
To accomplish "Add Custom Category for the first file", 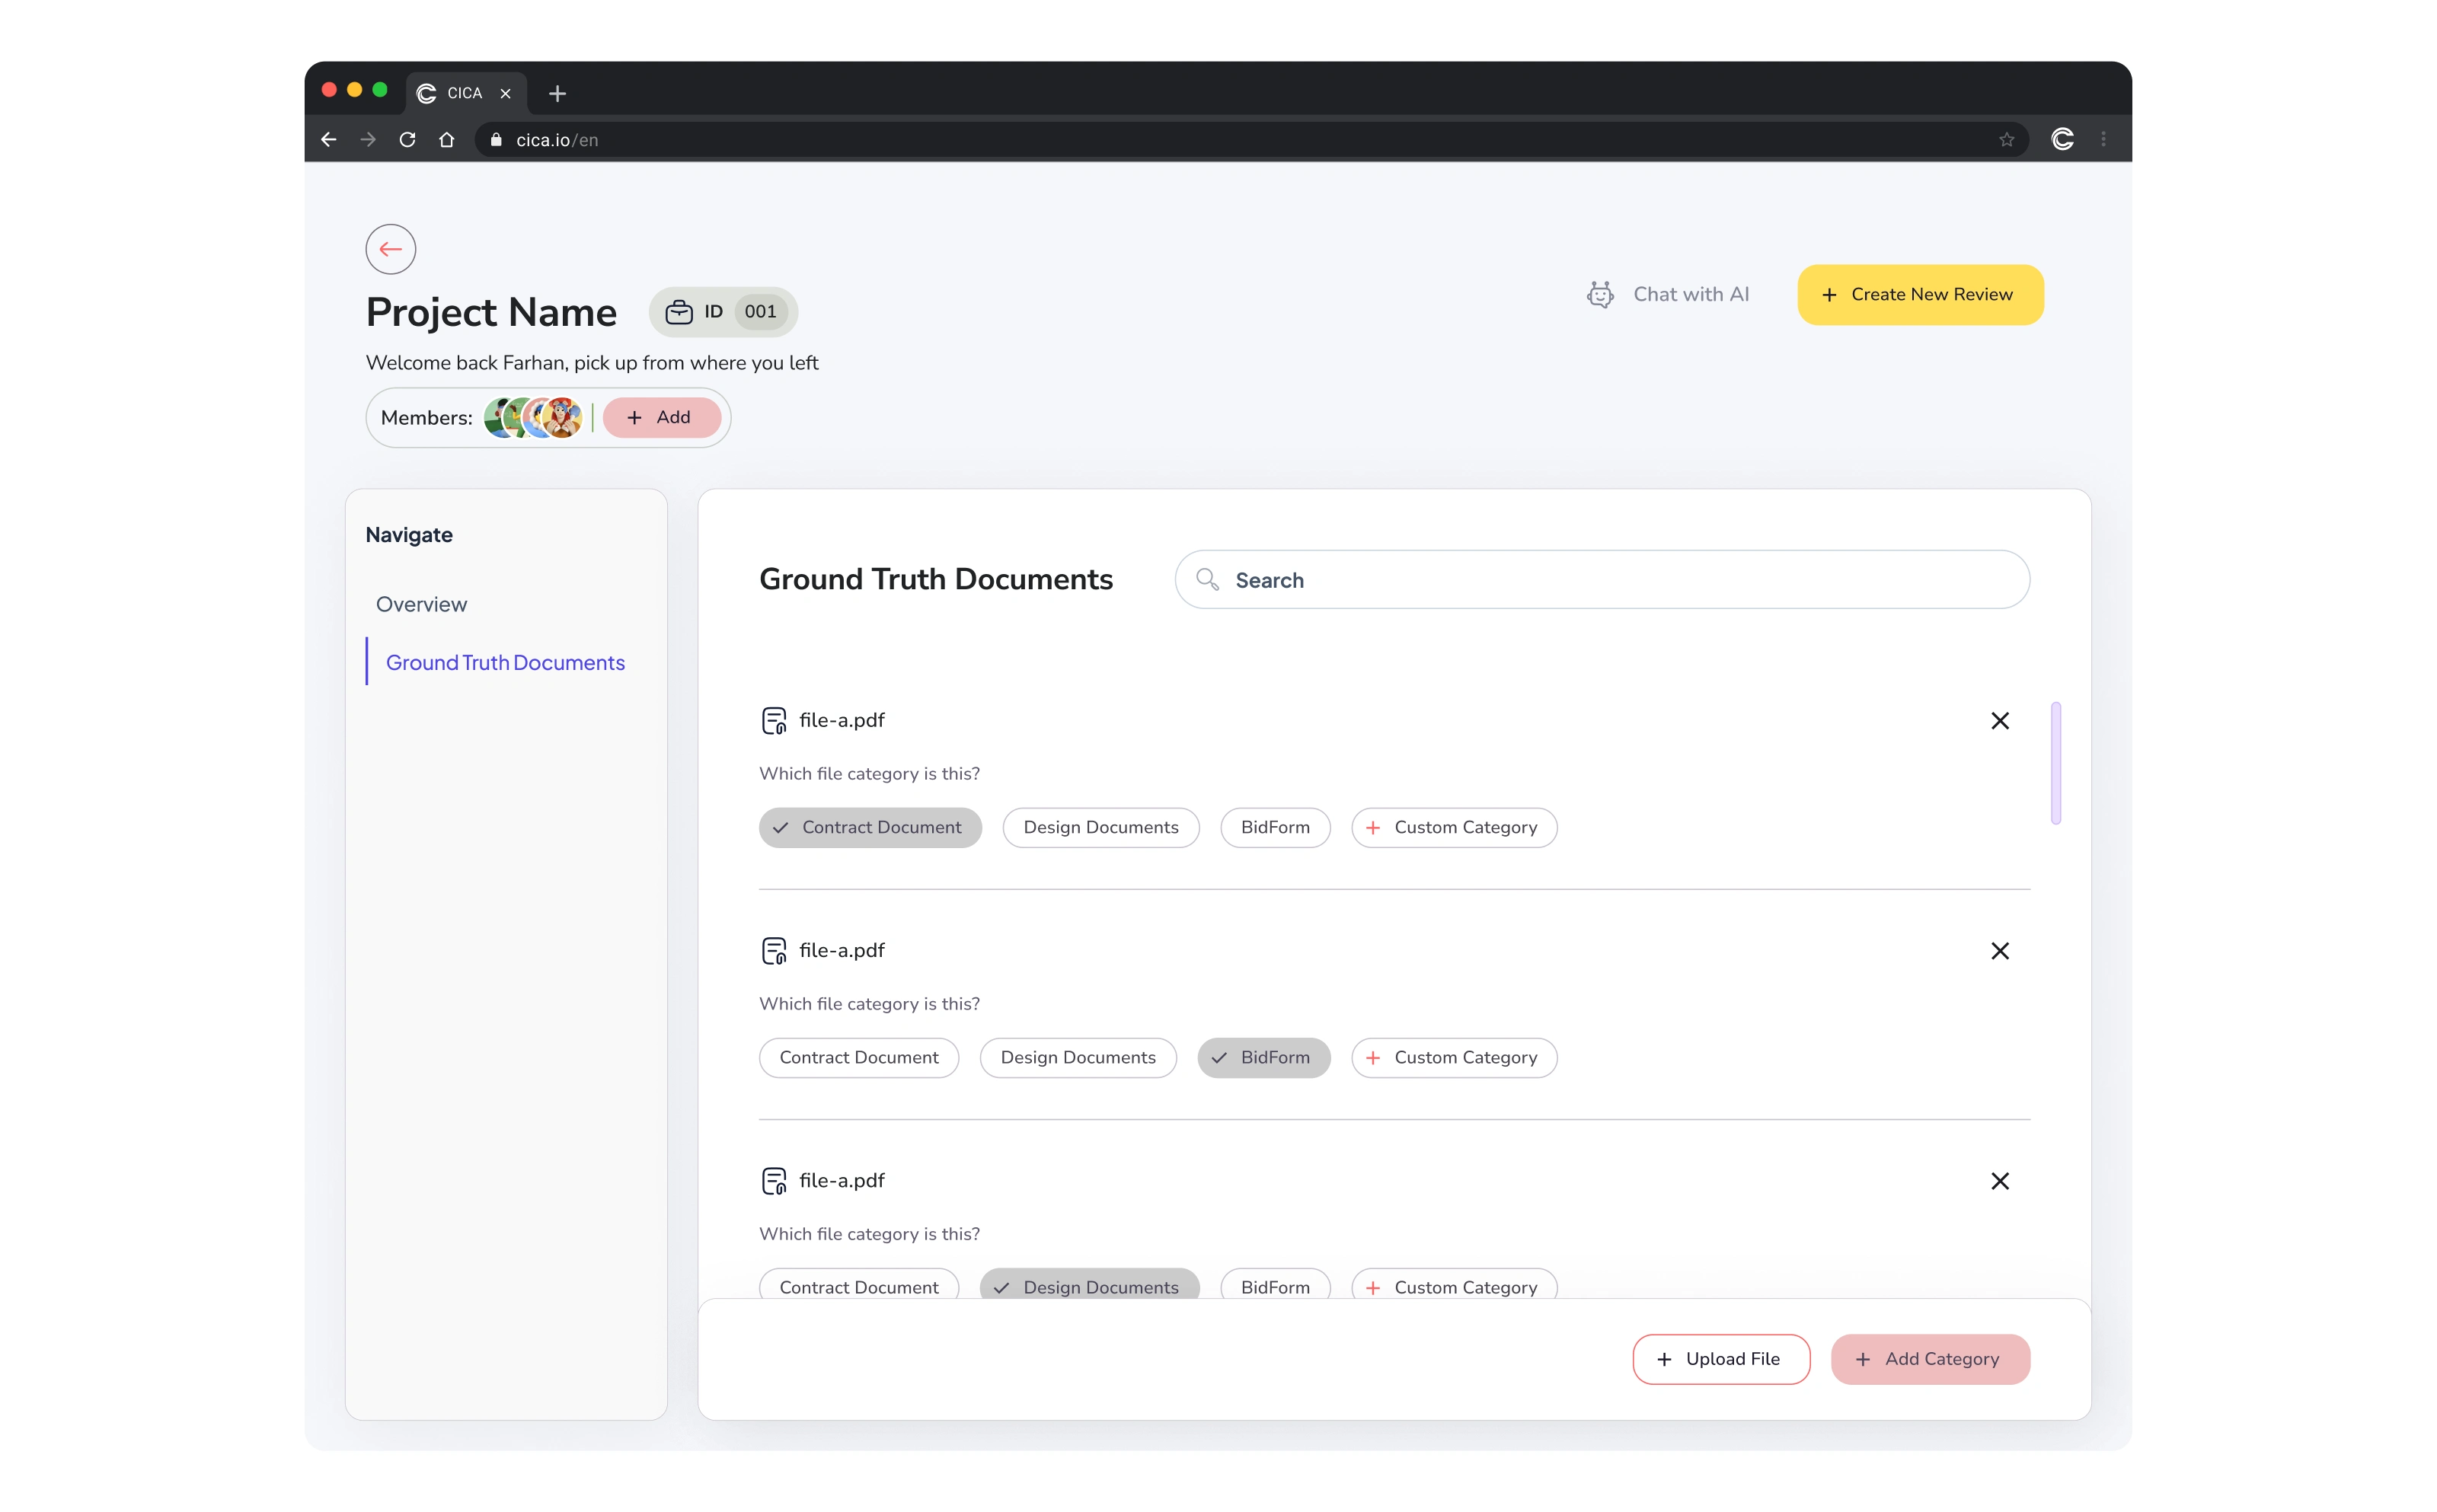I will (1453, 828).
